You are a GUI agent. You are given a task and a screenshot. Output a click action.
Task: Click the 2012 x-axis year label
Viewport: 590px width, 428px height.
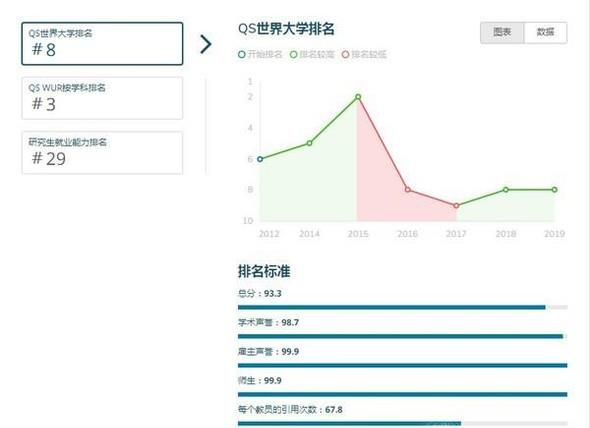click(269, 234)
